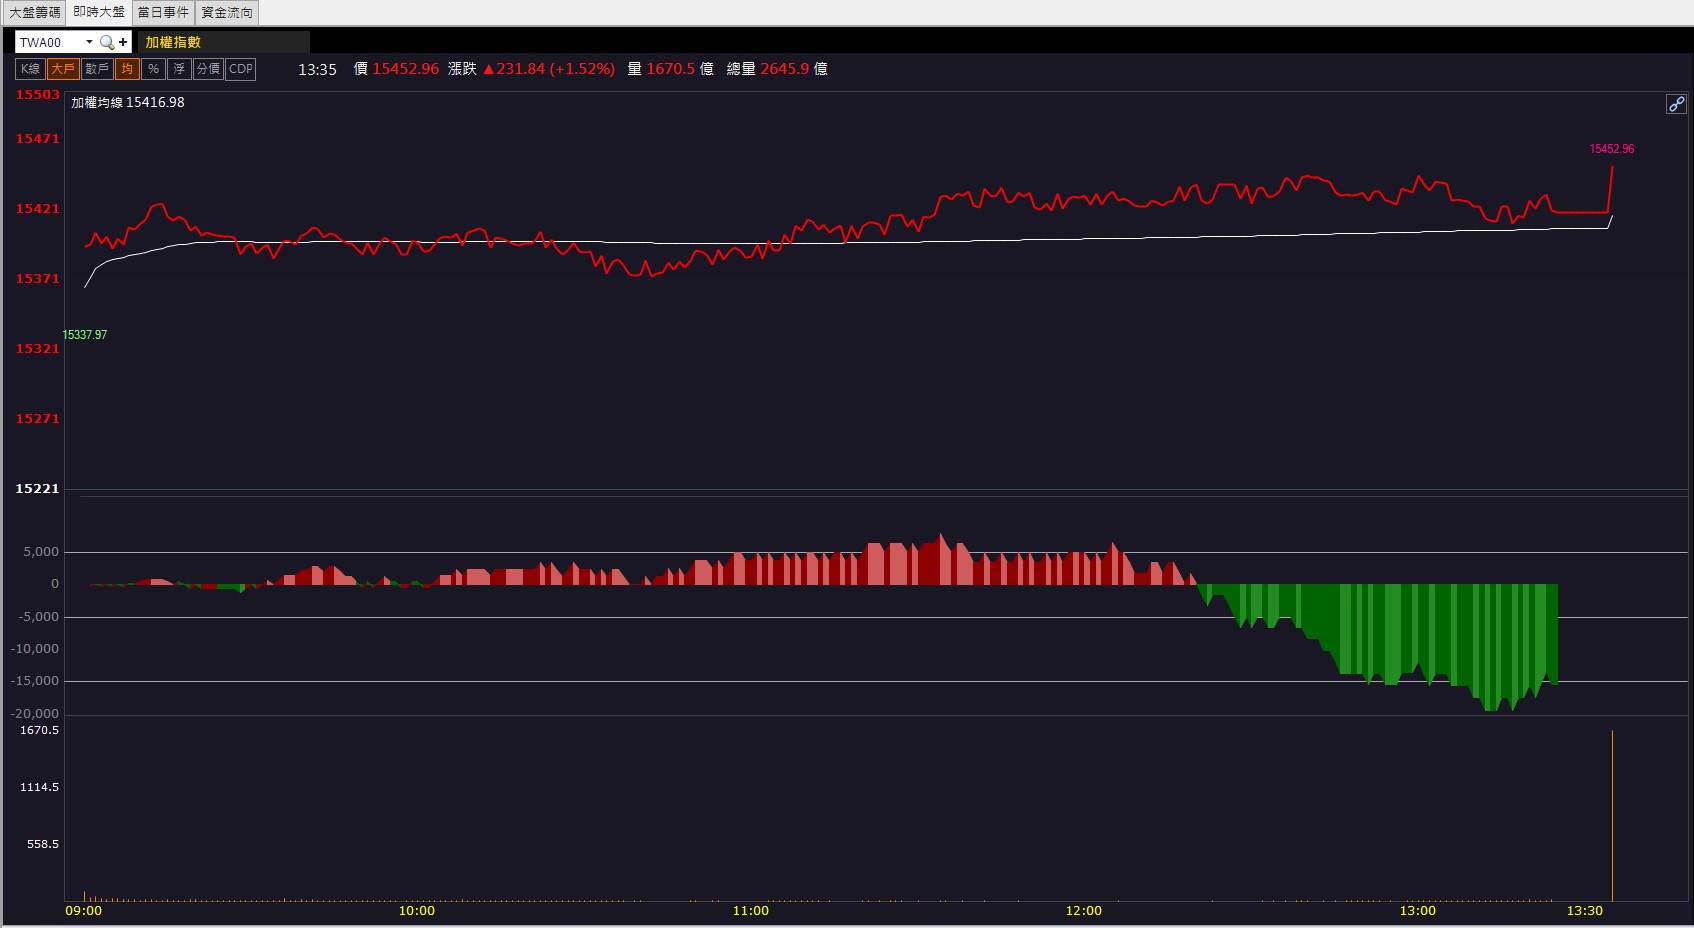Click the 分價 price distribution button
The height and width of the screenshot is (928, 1694).
tap(208, 69)
